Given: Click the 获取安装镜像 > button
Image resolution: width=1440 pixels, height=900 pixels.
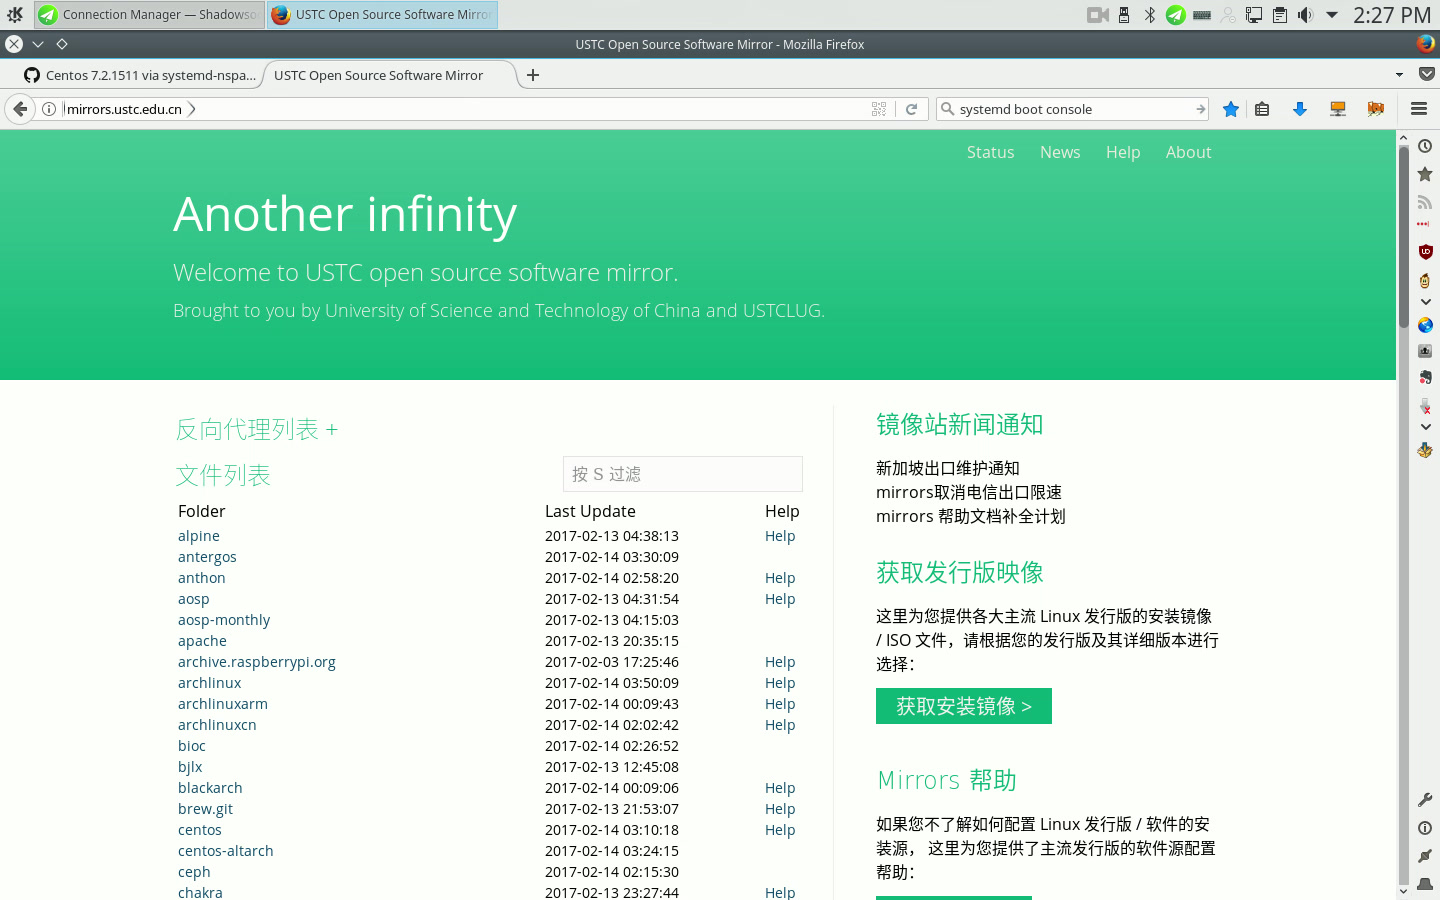Looking at the screenshot, I should pyautogui.click(x=964, y=706).
